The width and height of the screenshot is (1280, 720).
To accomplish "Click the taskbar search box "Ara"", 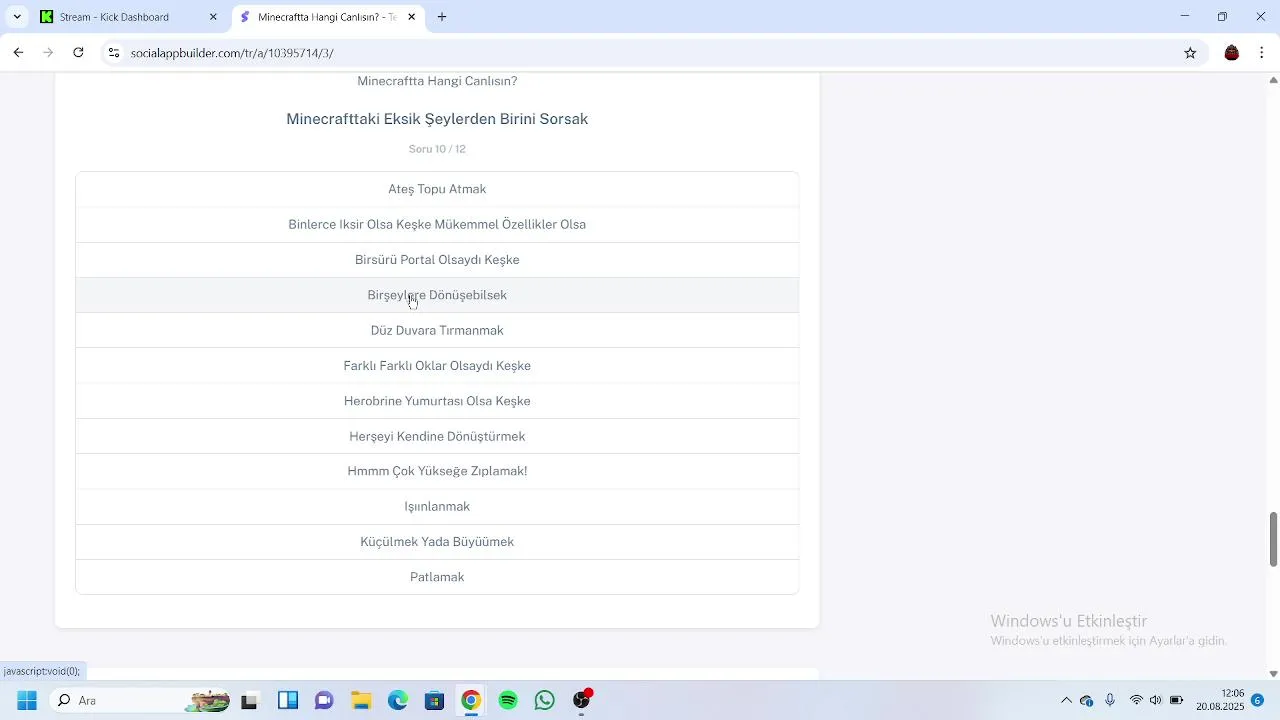I will [140, 700].
